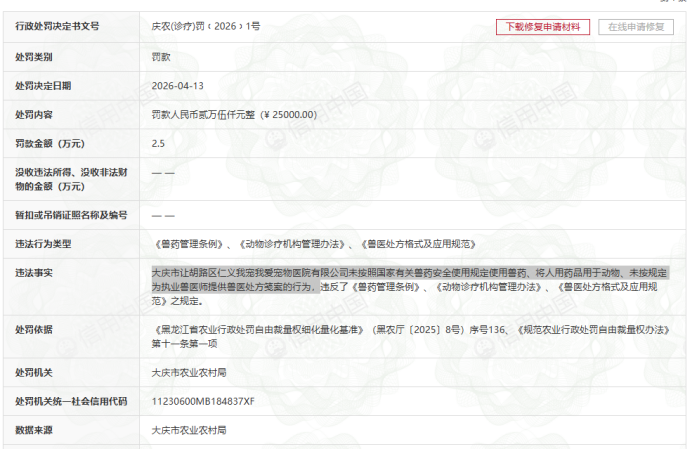Click the 违法事实 label

[34, 273]
